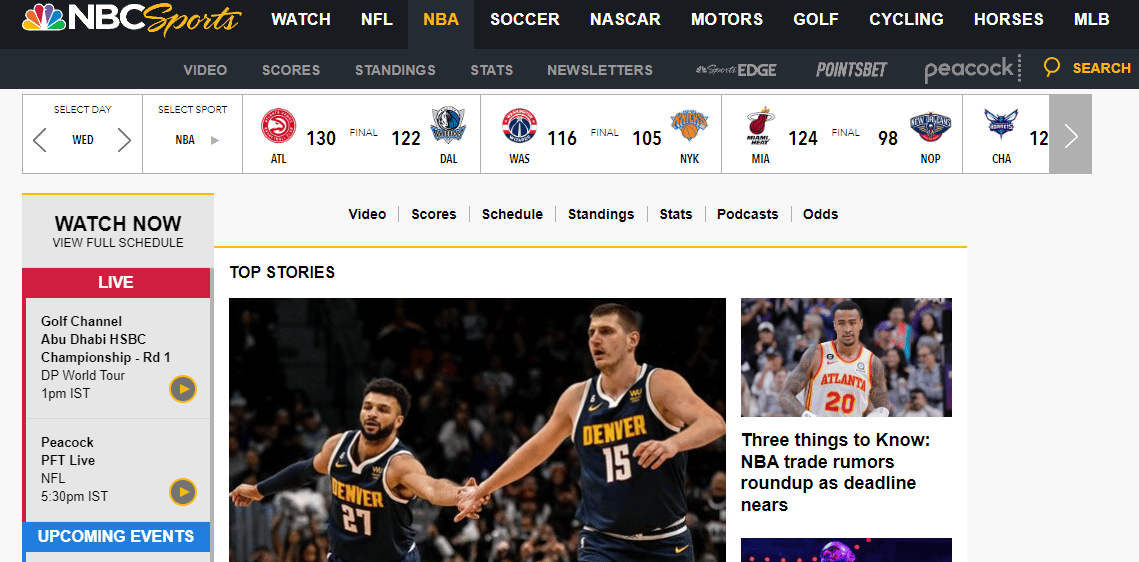Viewport: 1139px width, 562px height.
Task: Open VIDEO in the dark subnav
Action: 205,70
